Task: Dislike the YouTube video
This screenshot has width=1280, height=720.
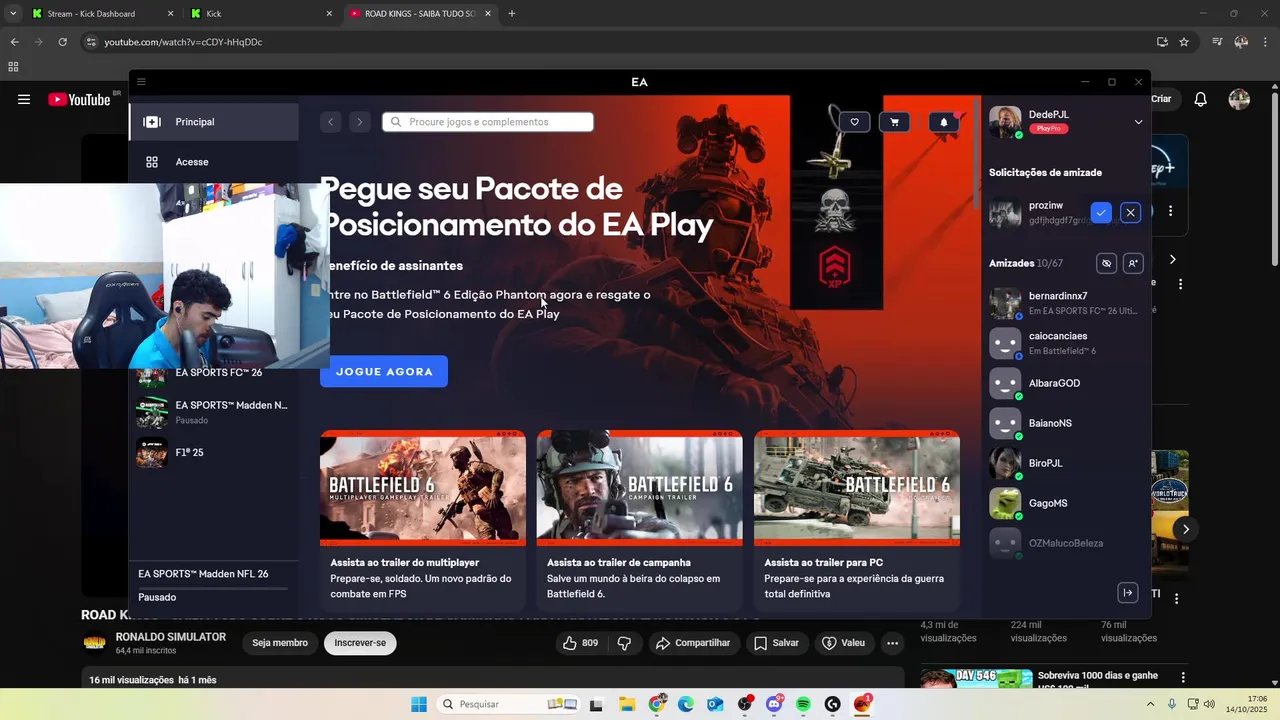Action: [x=624, y=643]
